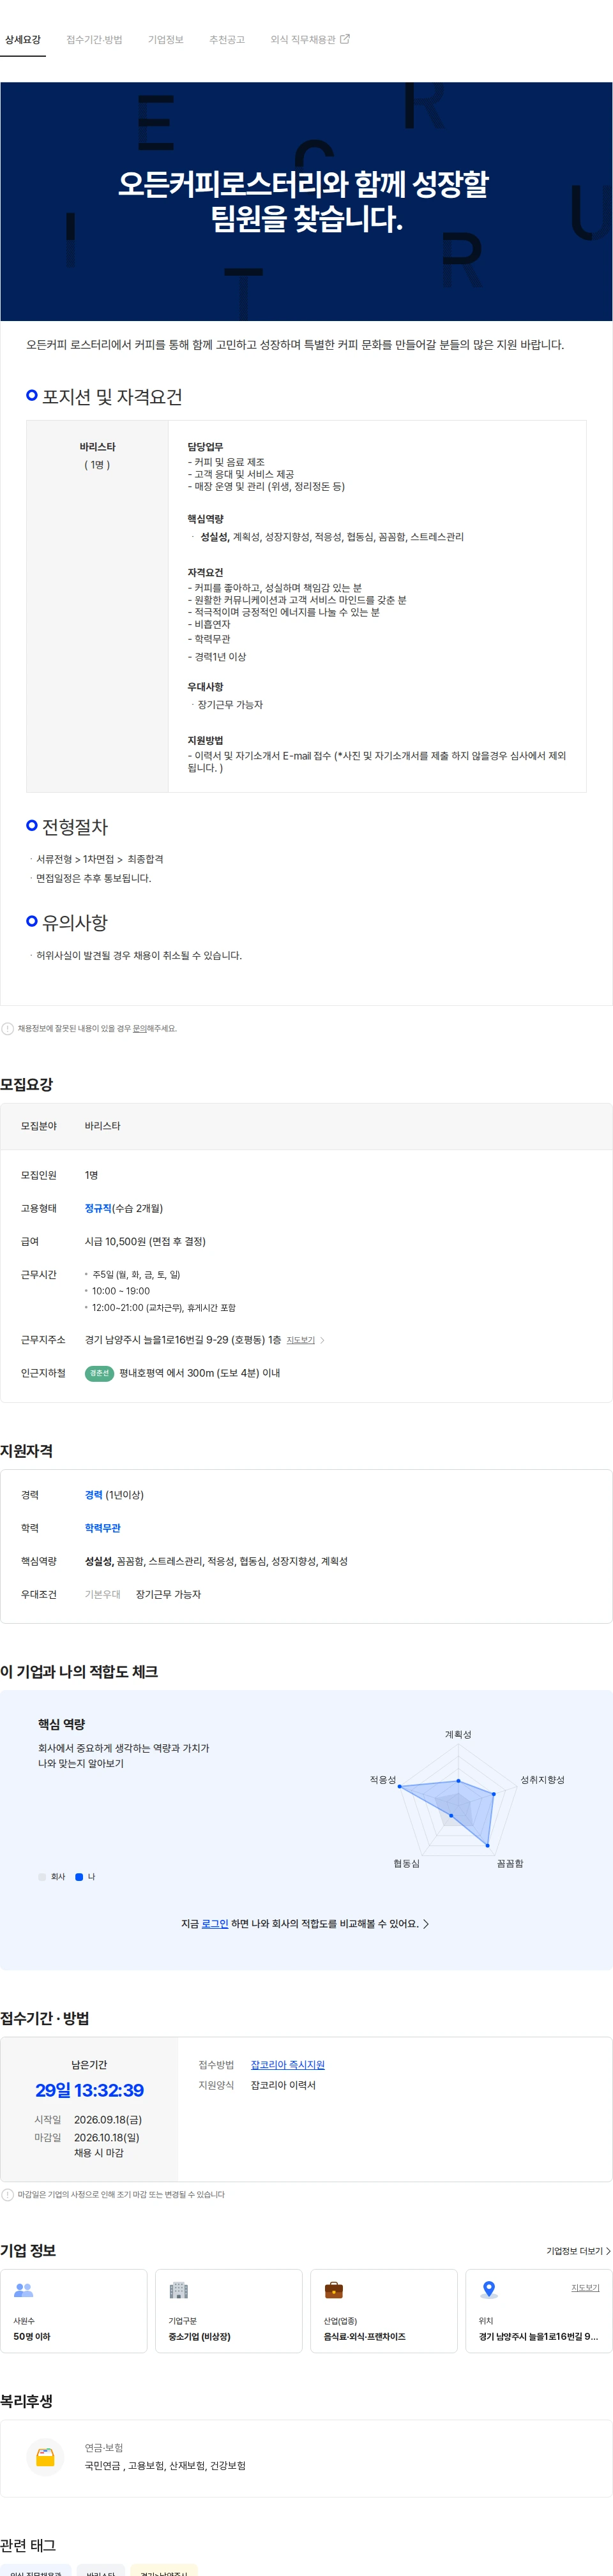
Task: Click the chevron after 비교해볼 수 있어요
Action: pos(426,1923)
